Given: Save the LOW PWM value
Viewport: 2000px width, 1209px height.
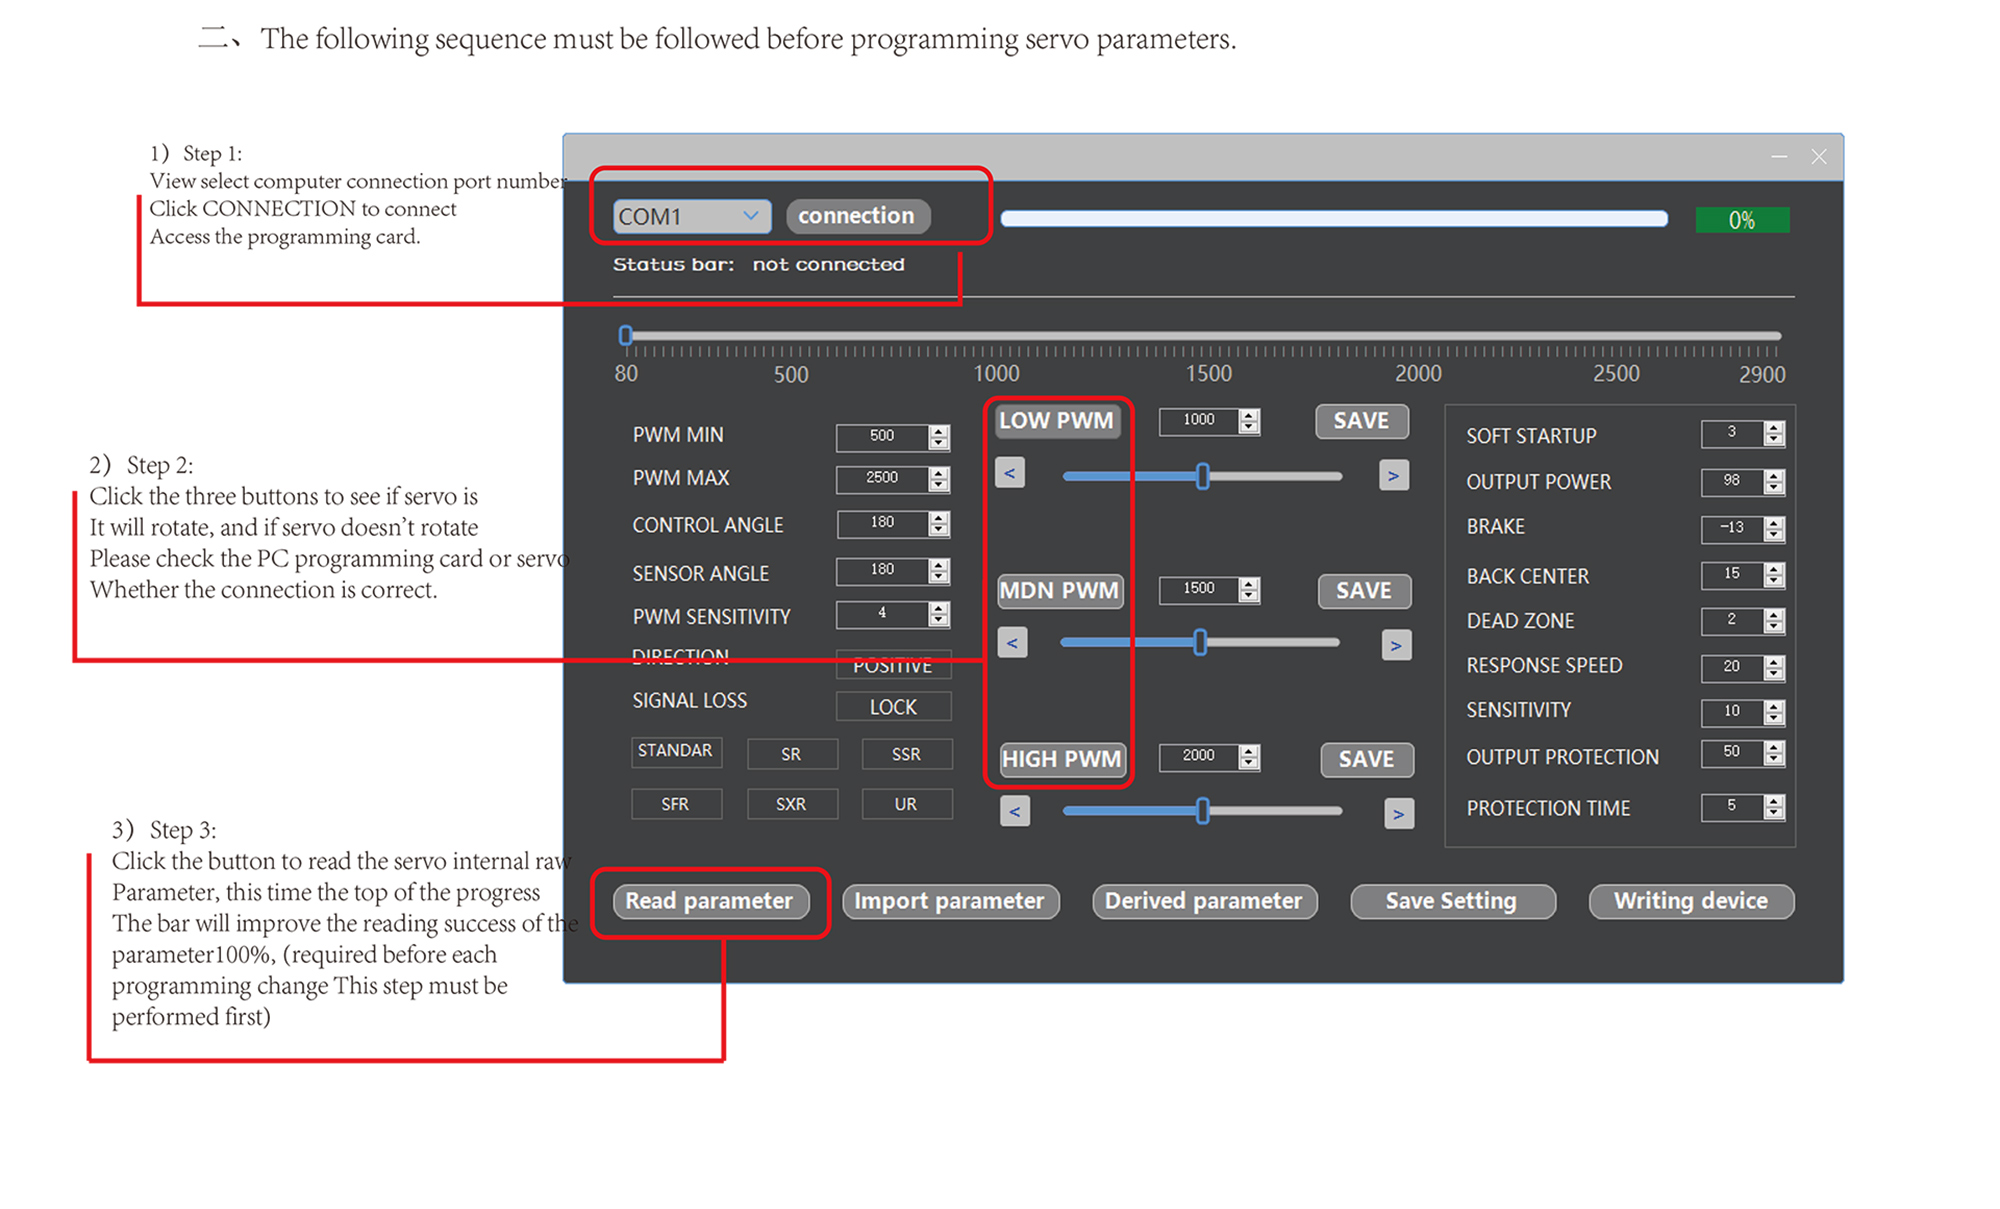Looking at the screenshot, I should (x=1362, y=421).
